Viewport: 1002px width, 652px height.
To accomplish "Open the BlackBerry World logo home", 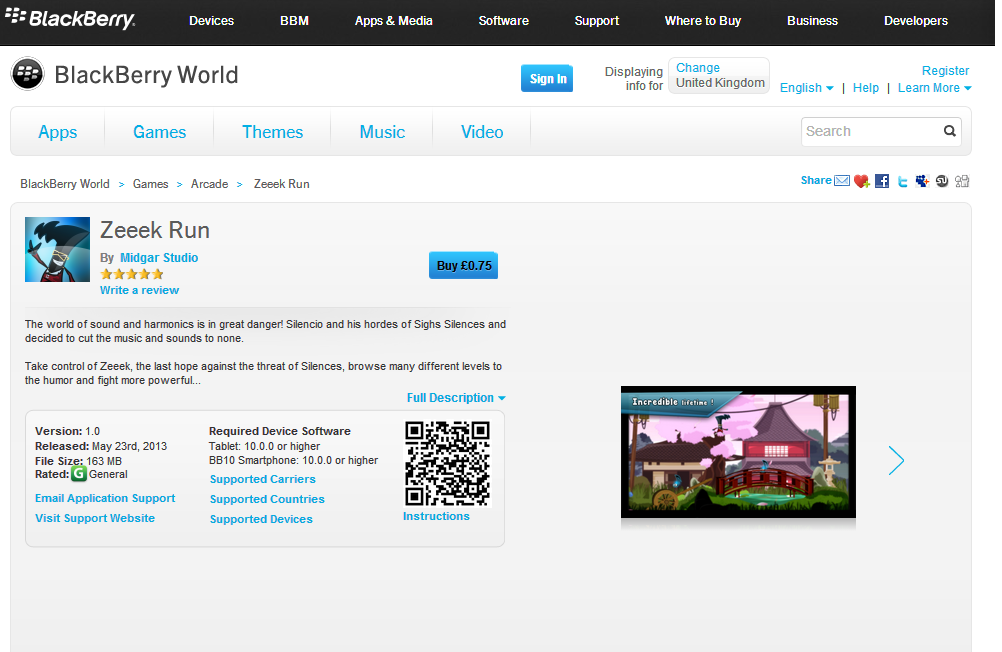I will [125, 75].
